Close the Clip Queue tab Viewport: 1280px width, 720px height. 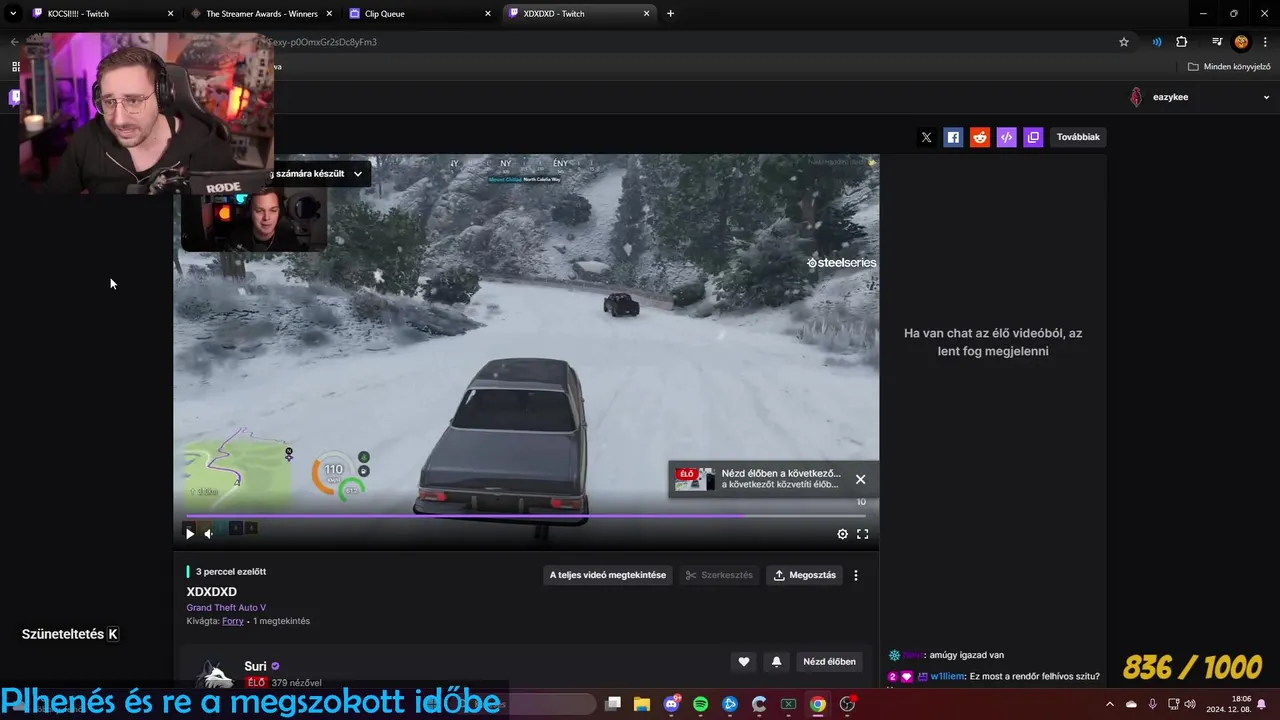[488, 14]
